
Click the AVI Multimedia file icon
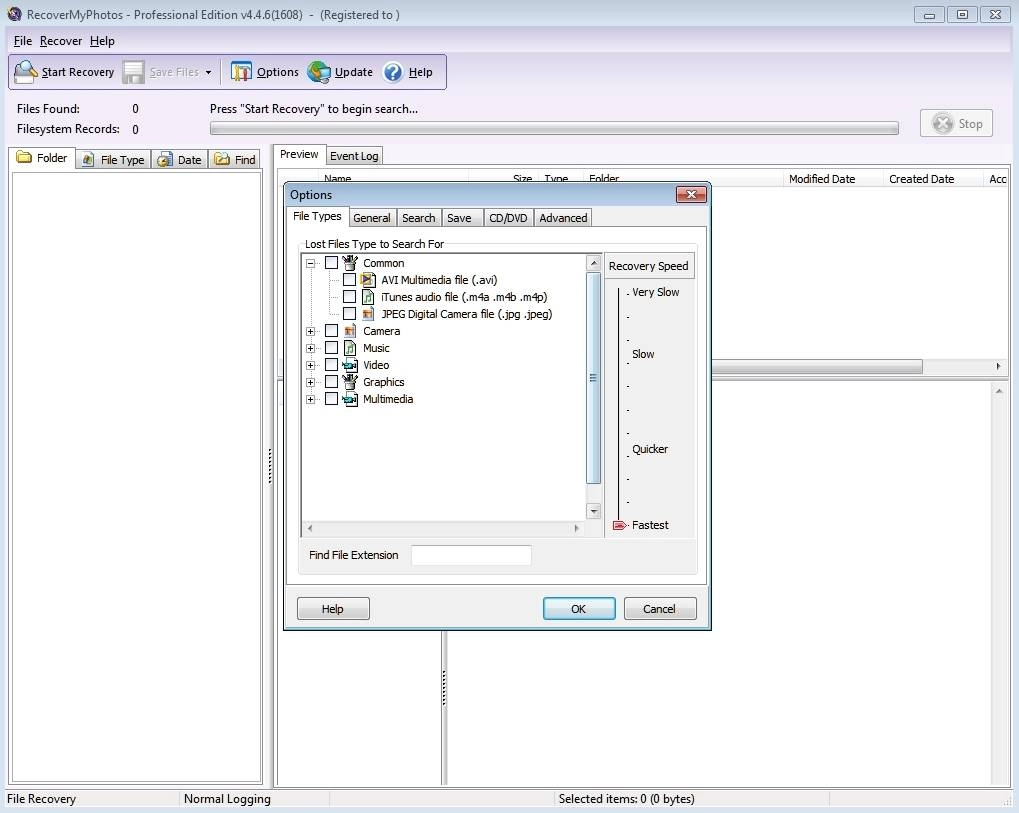(368, 280)
